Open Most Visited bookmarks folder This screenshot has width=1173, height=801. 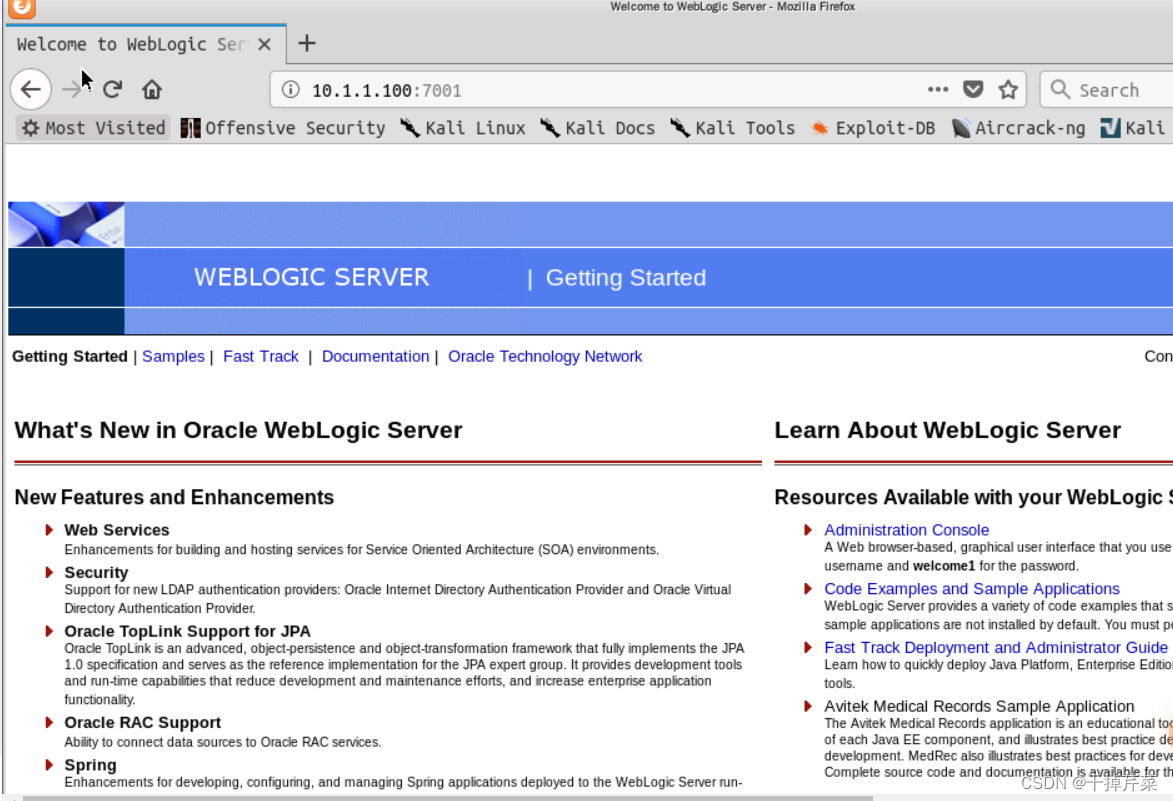point(94,128)
